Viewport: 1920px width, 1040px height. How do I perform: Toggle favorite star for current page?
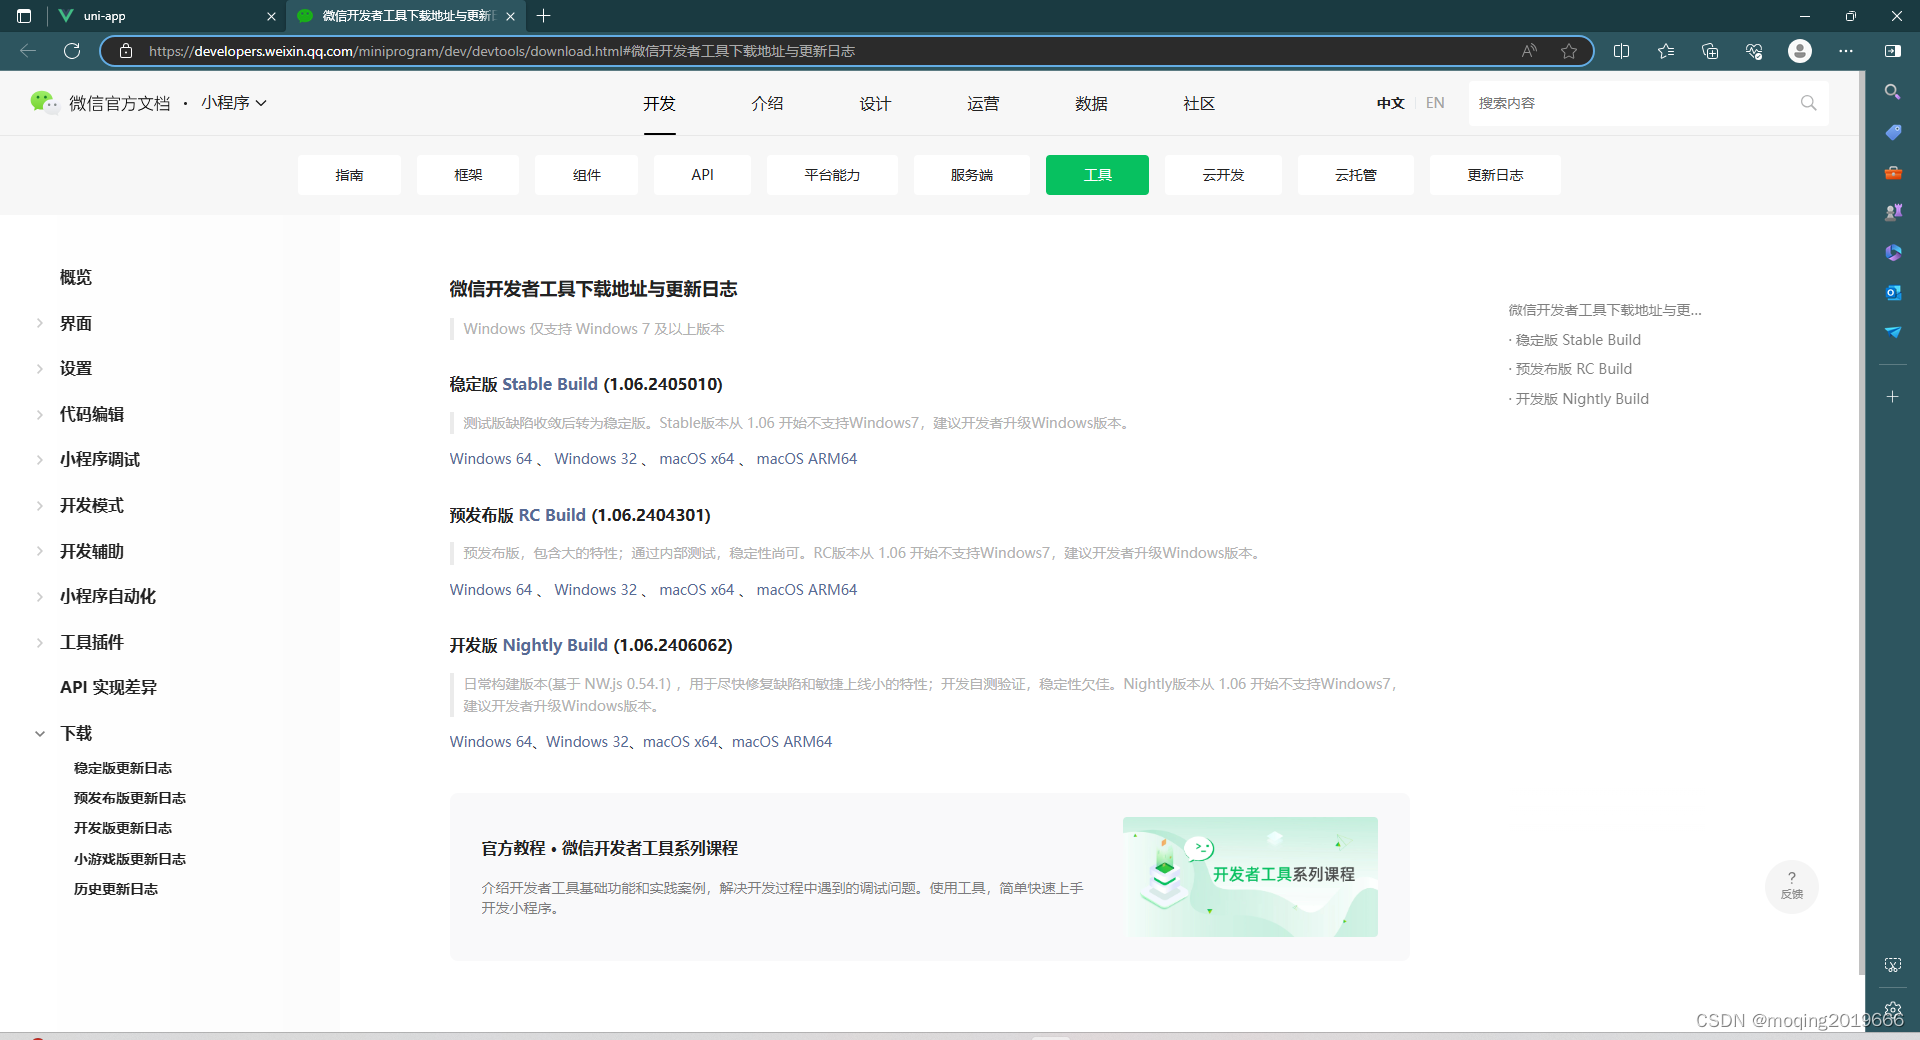coord(1569,51)
